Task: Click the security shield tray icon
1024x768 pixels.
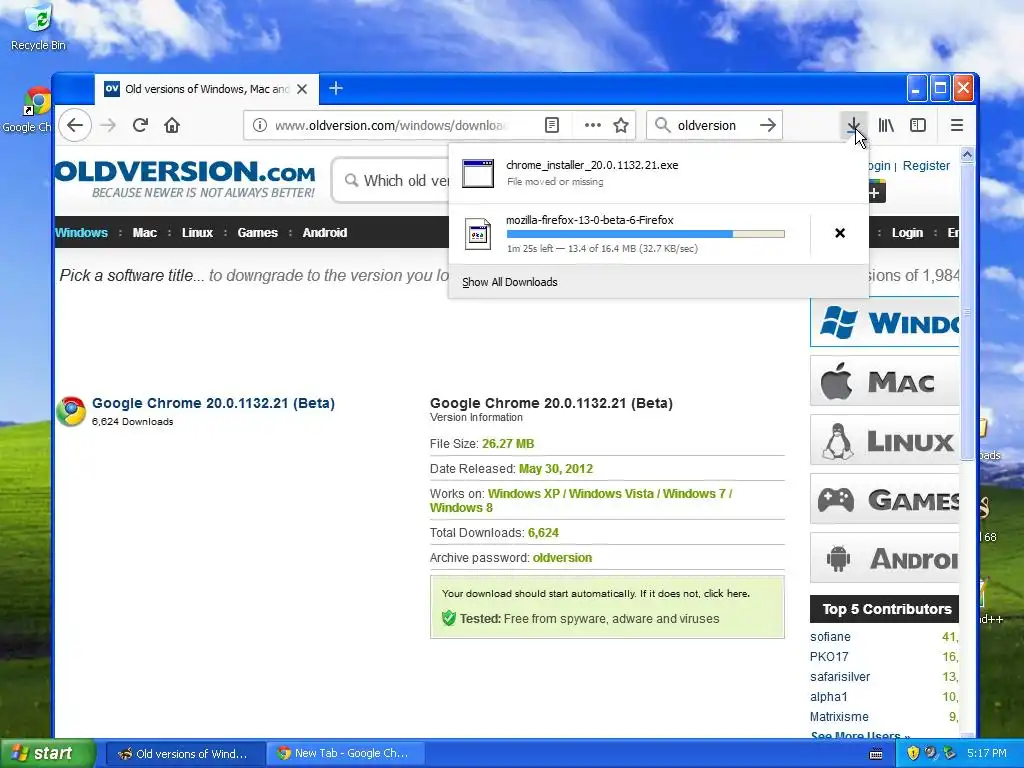Action: [913, 754]
